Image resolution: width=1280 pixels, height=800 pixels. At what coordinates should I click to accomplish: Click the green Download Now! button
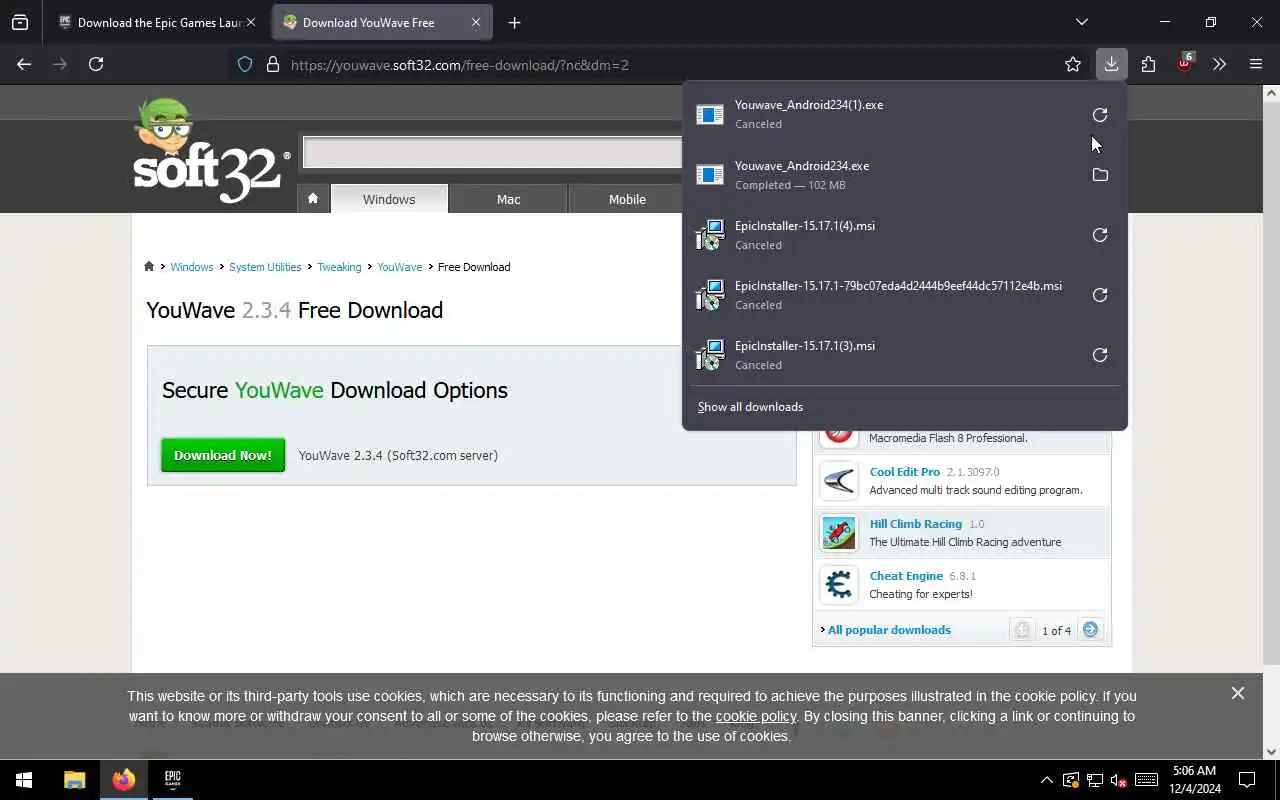click(x=223, y=455)
